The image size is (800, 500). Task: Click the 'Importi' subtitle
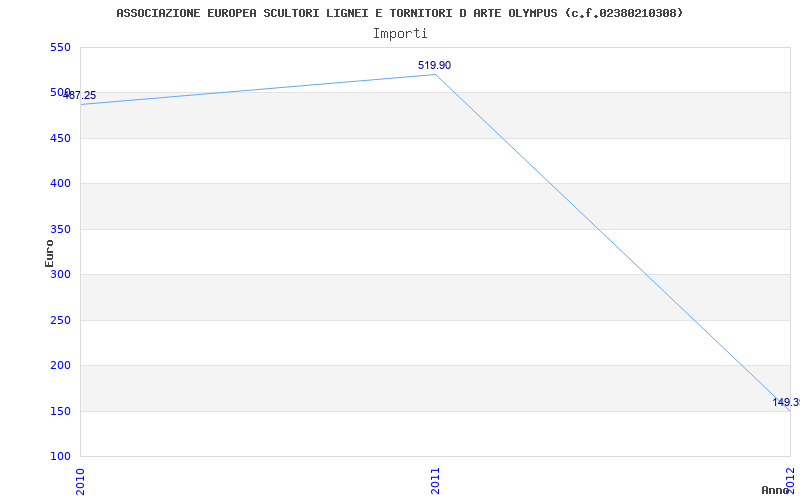pyautogui.click(x=400, y=34)
